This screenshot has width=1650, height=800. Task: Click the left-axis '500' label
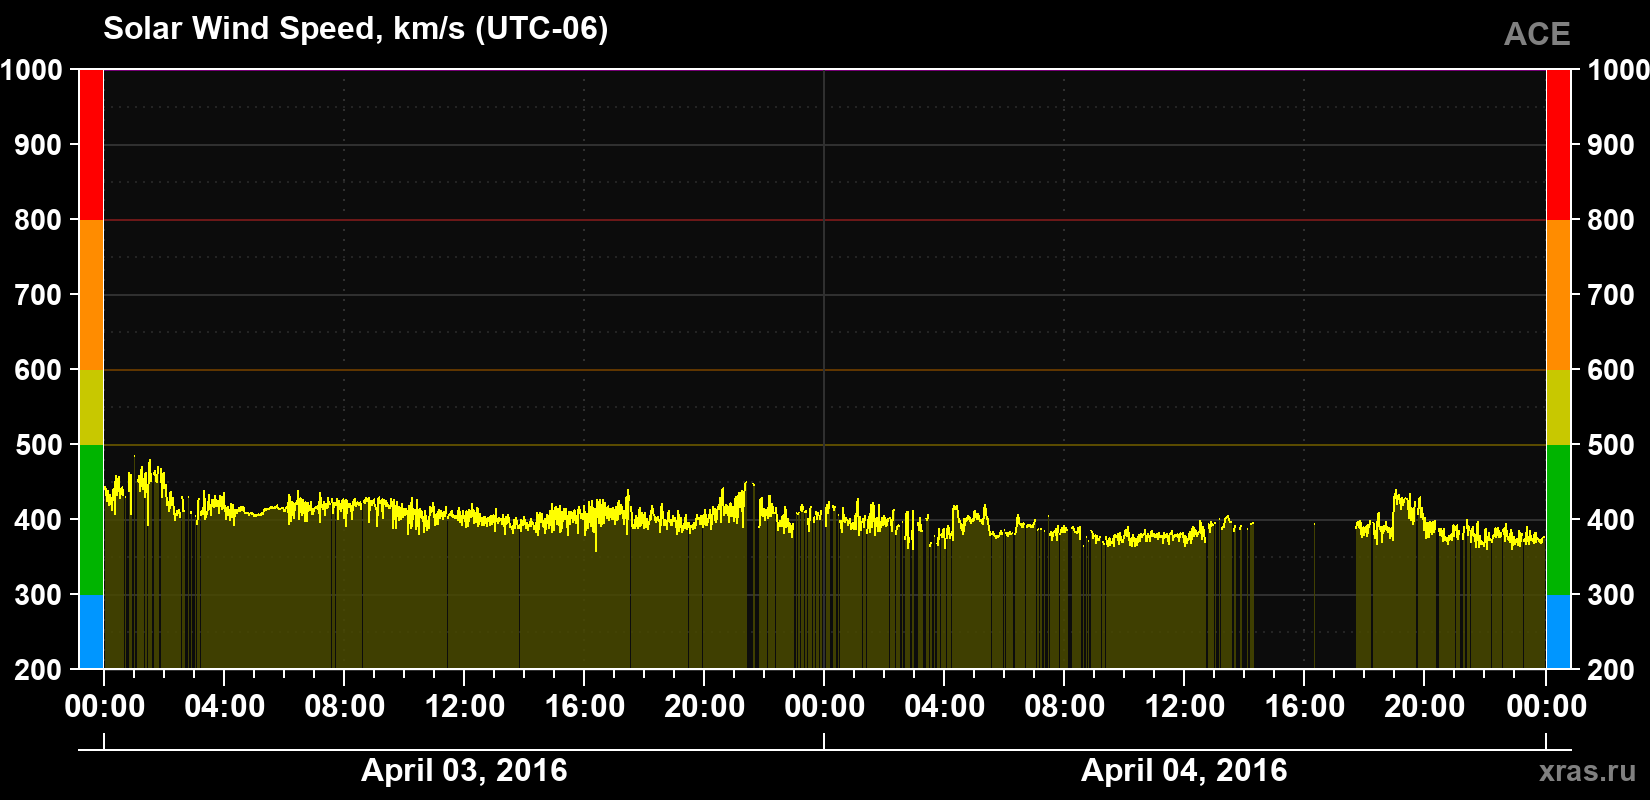(x=39, y=445)
